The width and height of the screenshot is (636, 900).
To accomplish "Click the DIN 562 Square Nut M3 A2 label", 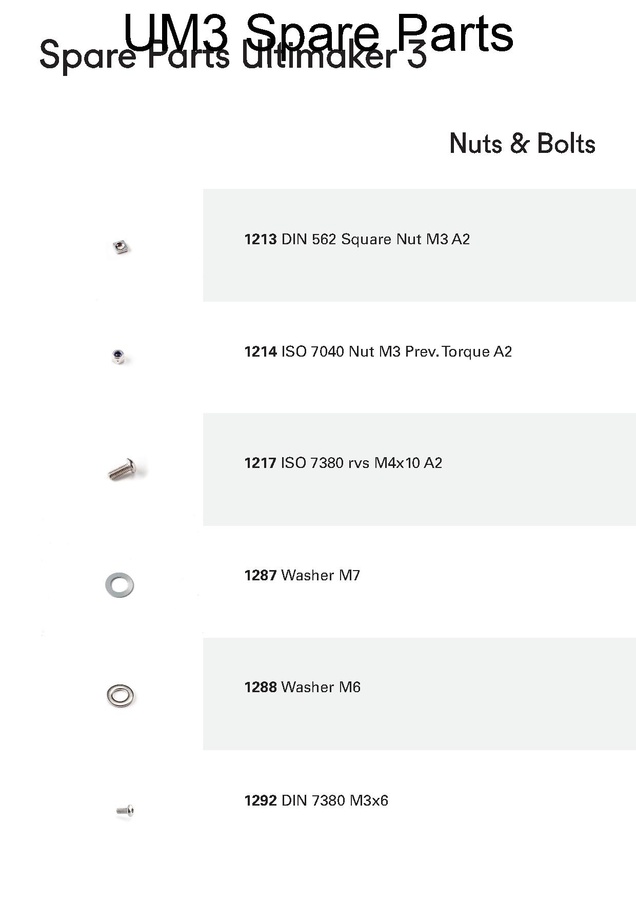I will tap(375, 239).
